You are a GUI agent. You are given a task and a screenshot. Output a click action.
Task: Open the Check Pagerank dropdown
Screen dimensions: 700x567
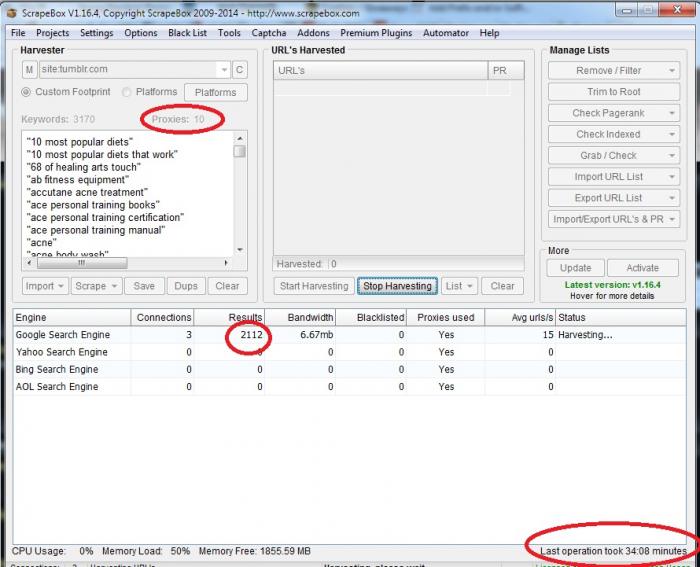(614, 113)
